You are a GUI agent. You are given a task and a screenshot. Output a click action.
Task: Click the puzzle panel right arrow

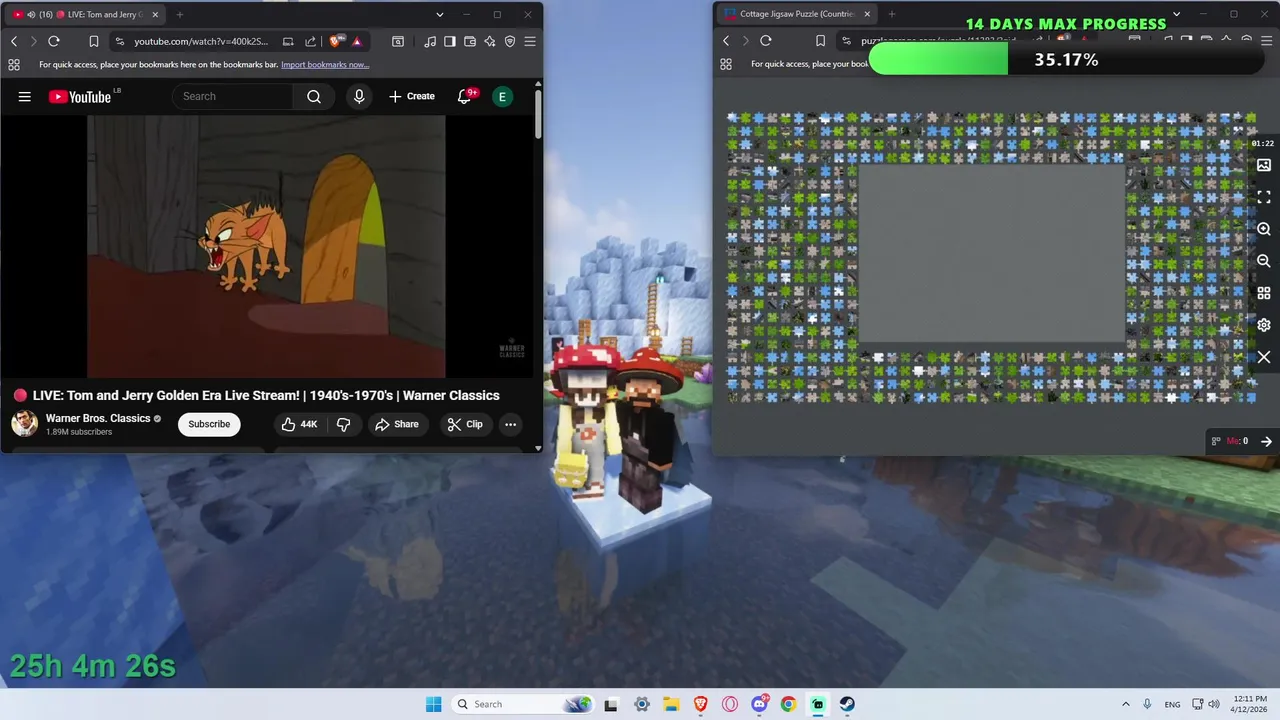1266,441
